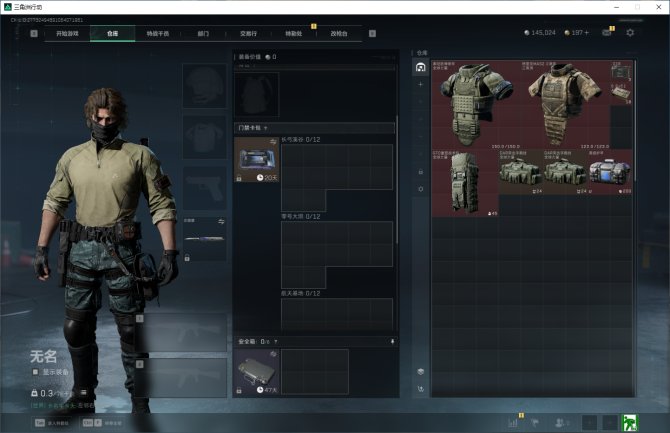Add a storage box with the plus icon
The height and width of the screenshot is (433, 670).
point(420,84)
